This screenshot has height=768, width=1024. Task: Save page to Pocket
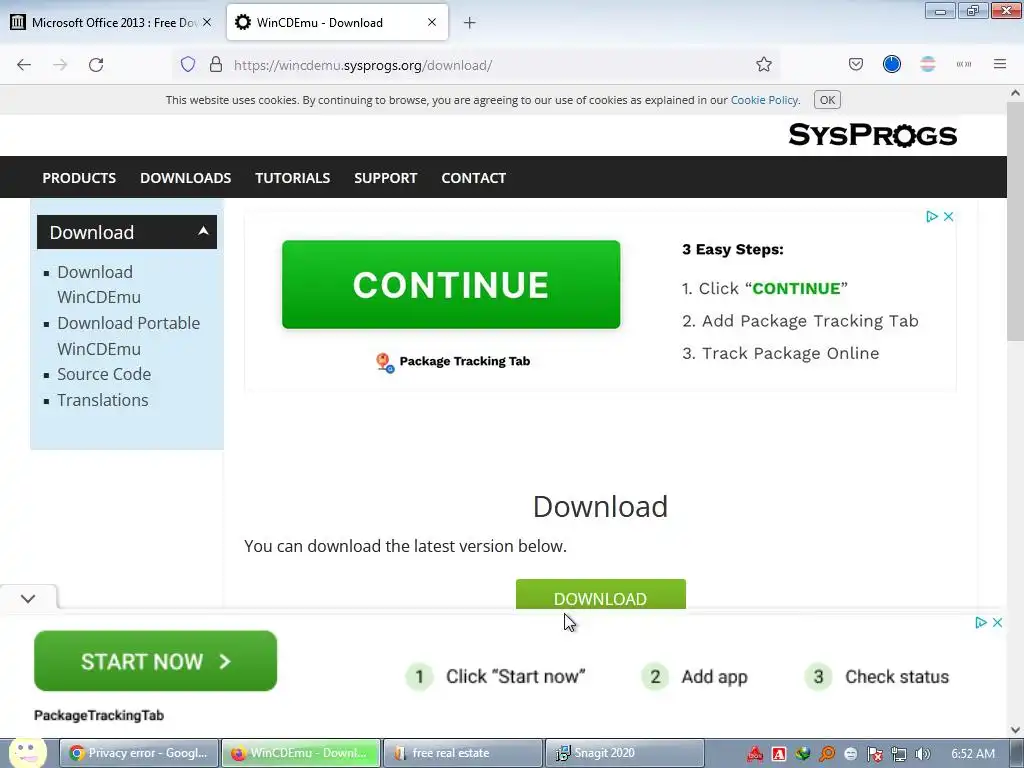[x=856, y=64]
